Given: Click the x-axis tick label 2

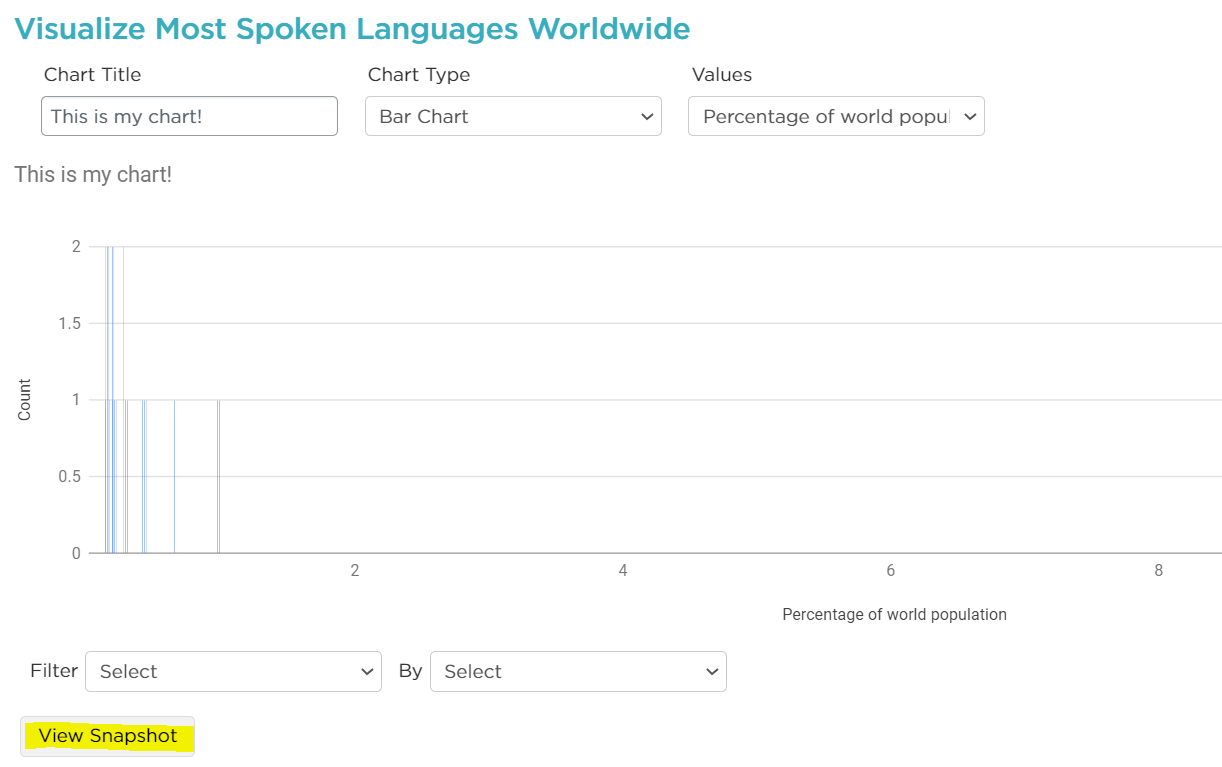Looking at the screenshot, I should pyautogui.click(x=354, y=571).
